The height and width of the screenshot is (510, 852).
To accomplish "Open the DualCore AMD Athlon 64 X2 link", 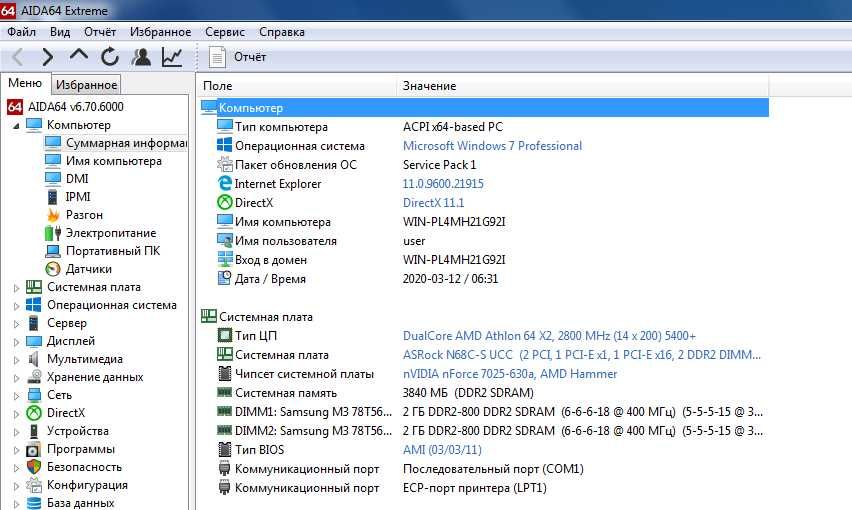I will (x=549, y=336).
